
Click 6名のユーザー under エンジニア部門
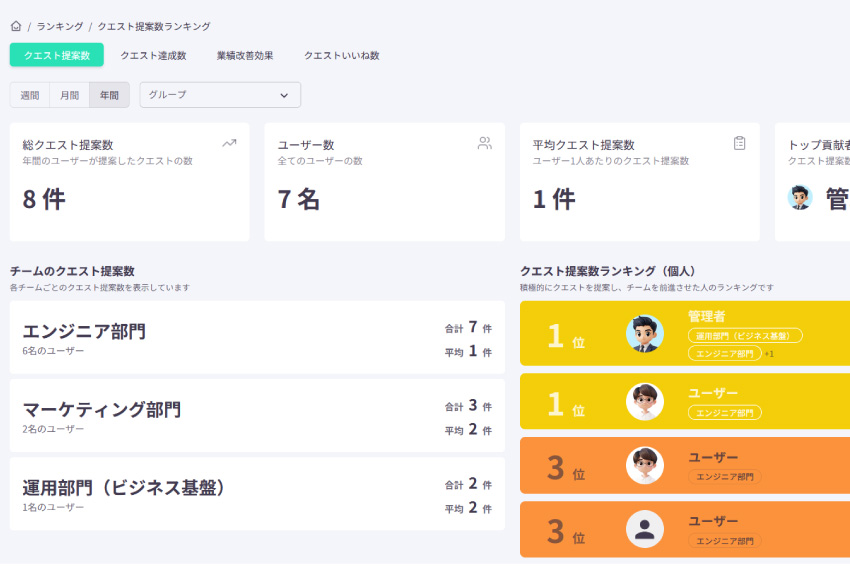53,351
